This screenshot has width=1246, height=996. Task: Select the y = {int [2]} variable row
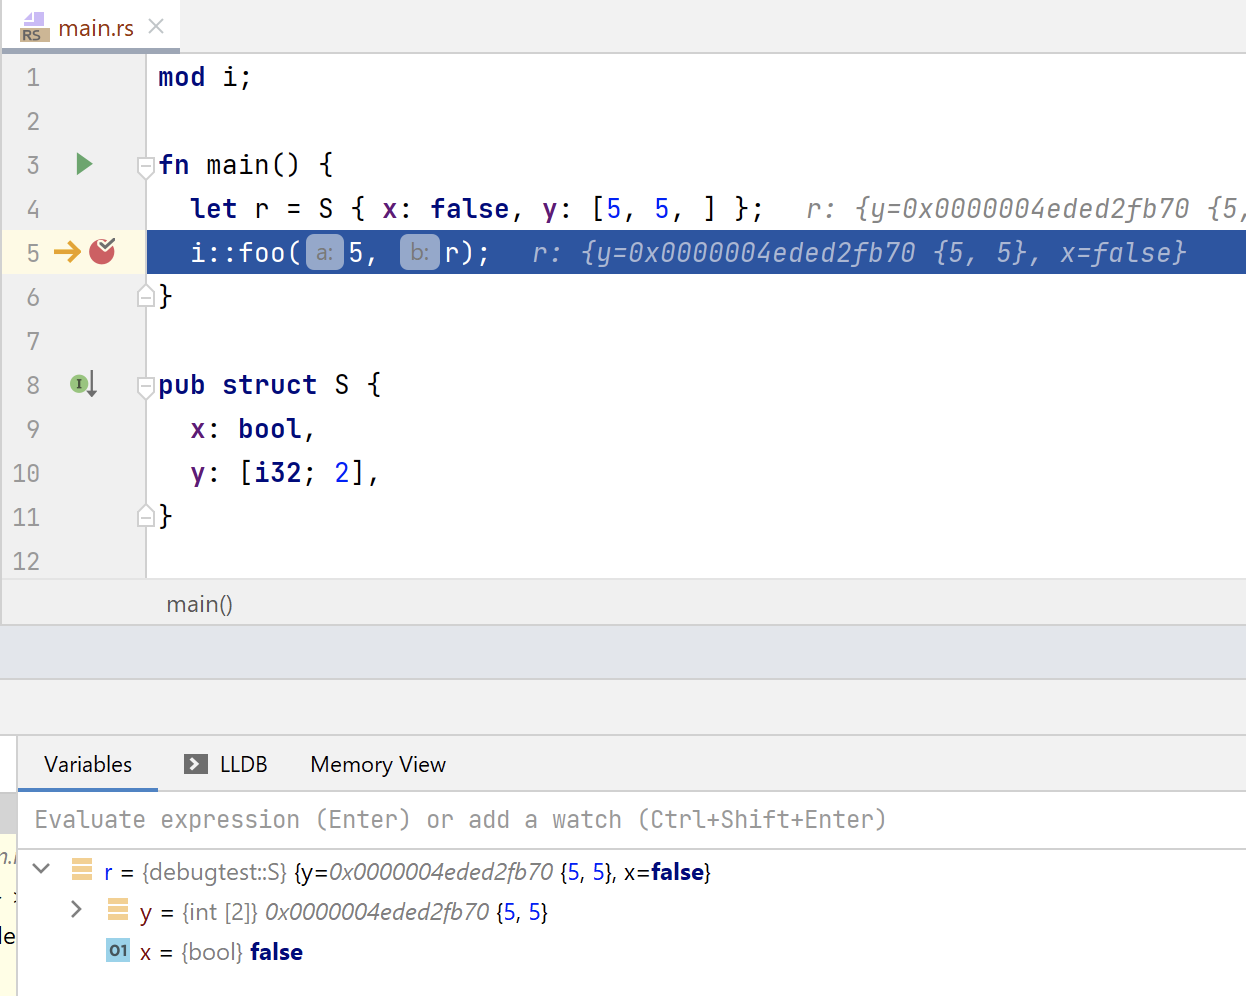(x=631, y=912)
